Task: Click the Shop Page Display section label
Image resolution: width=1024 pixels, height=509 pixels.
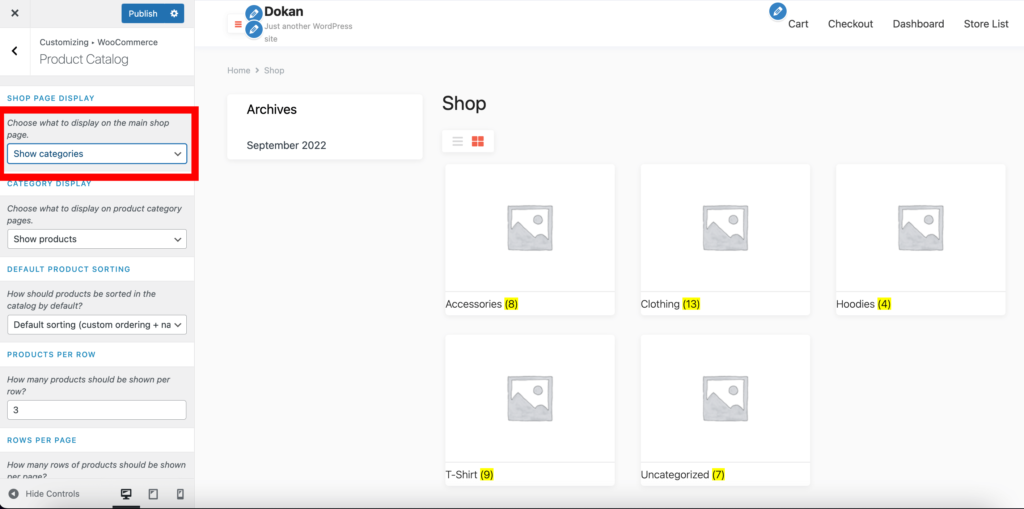Action: click(51, 98)
